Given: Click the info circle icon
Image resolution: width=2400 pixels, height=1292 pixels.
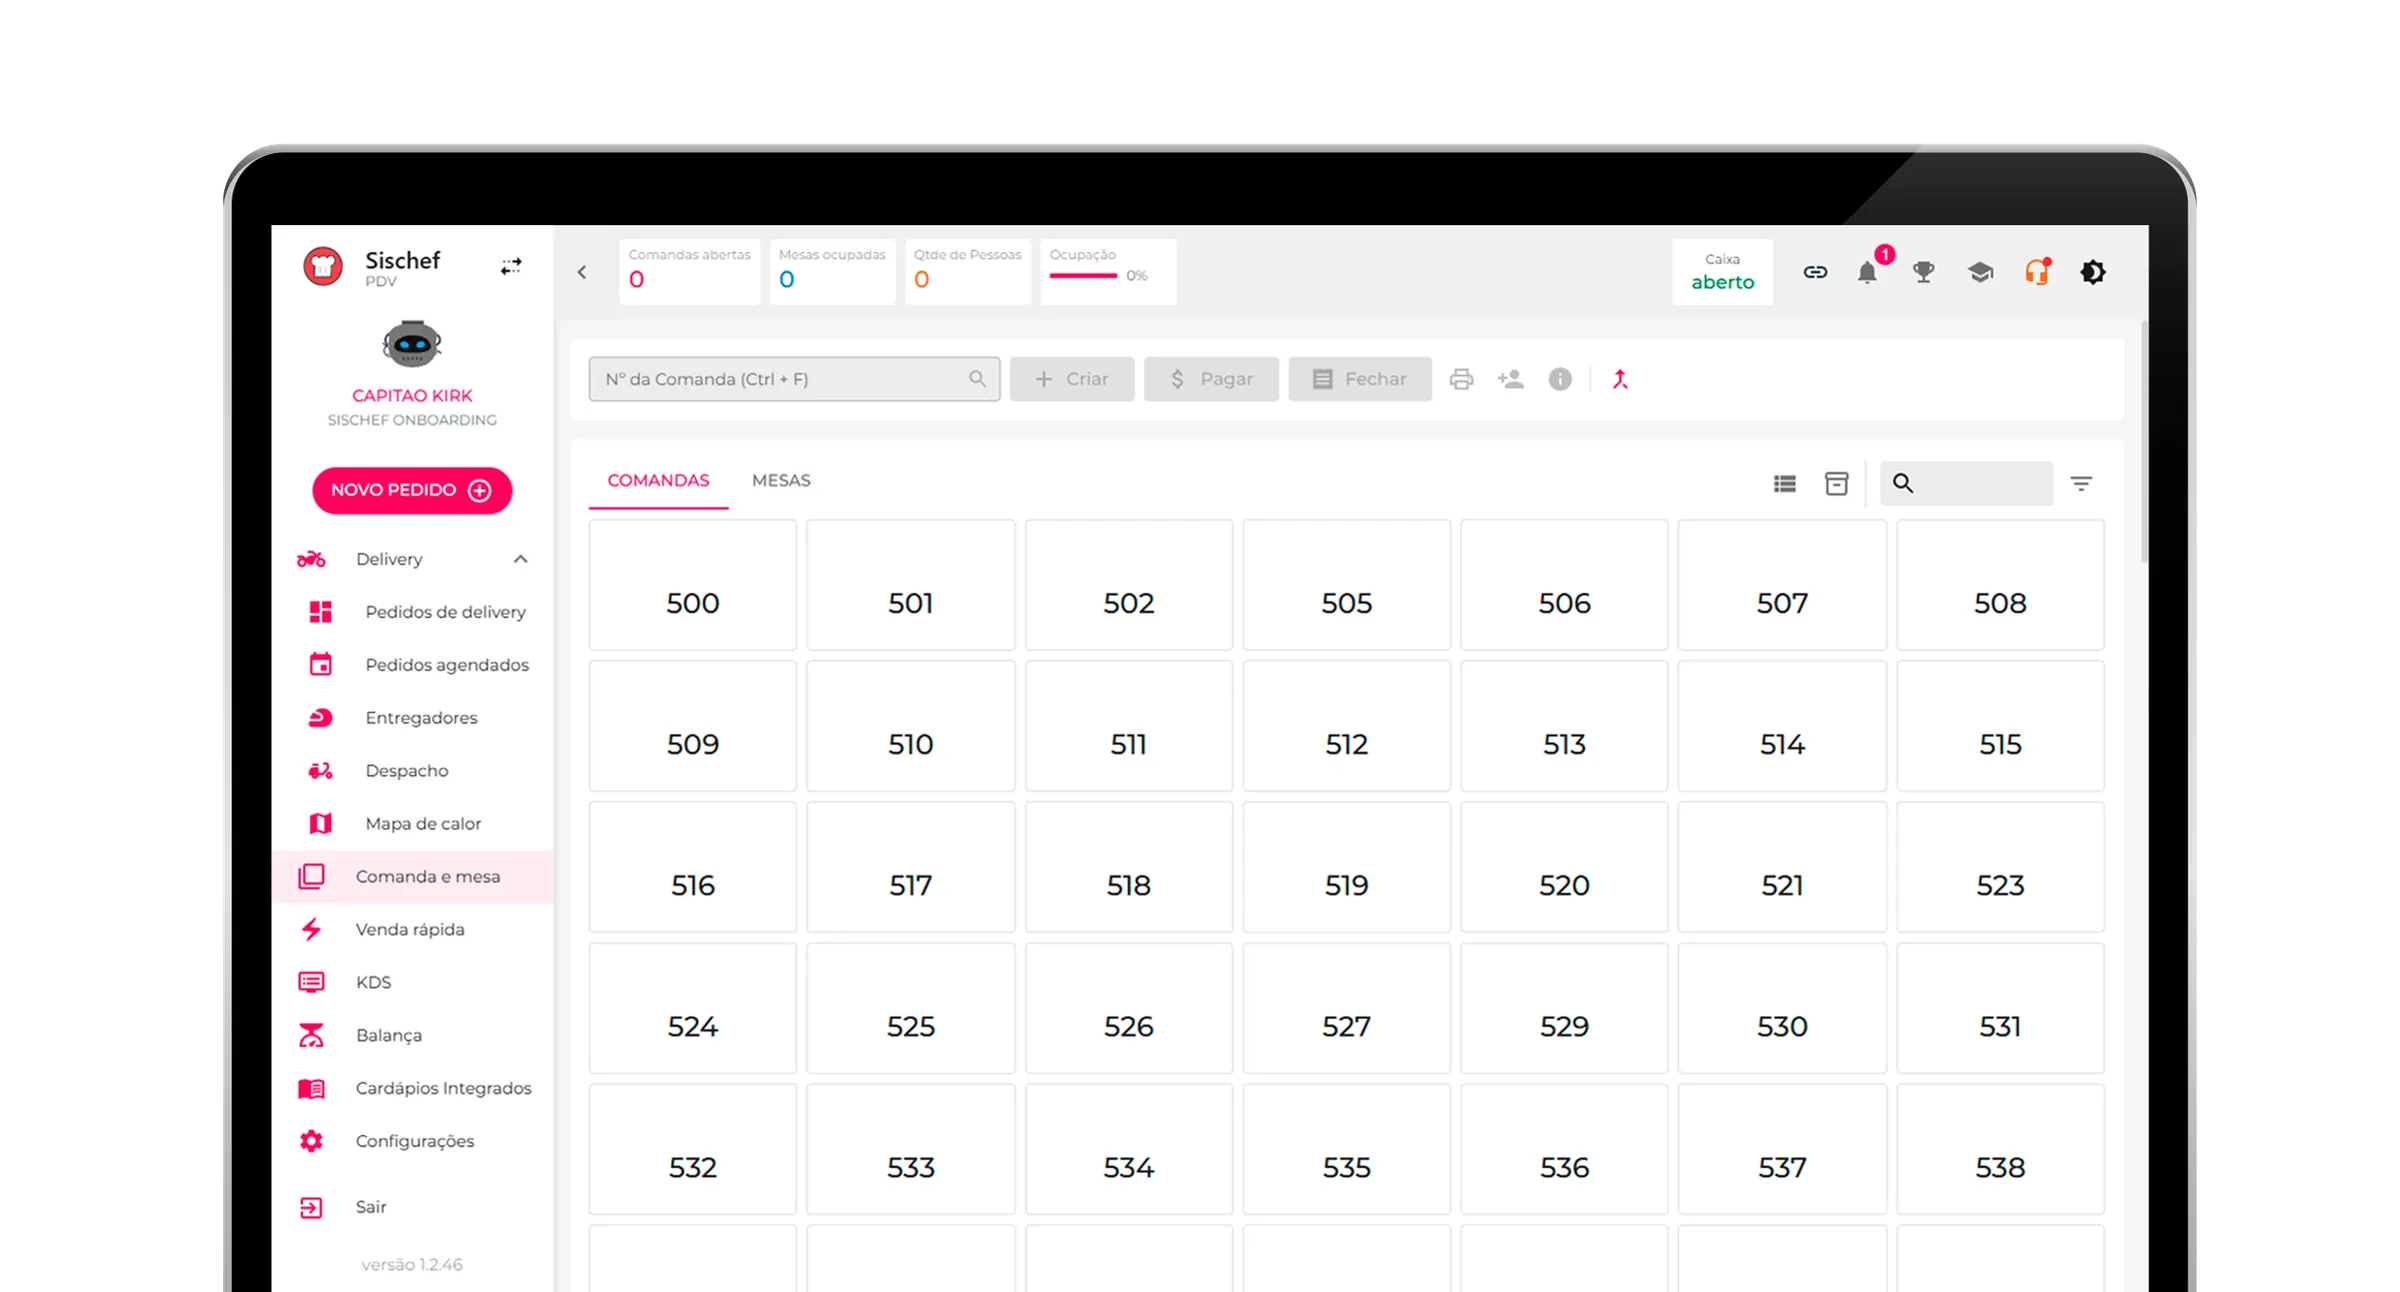Looking at the screenshot, I should tap(1560, 379).
